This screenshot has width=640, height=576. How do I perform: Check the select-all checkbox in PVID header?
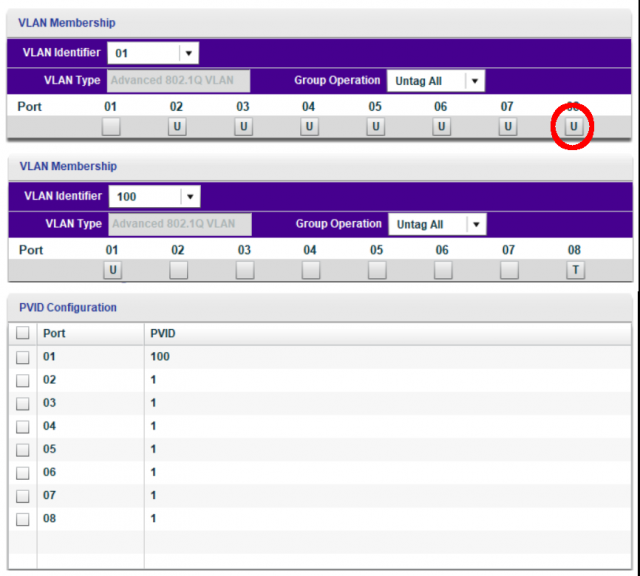pyautogui.click(x=22, y=333)
